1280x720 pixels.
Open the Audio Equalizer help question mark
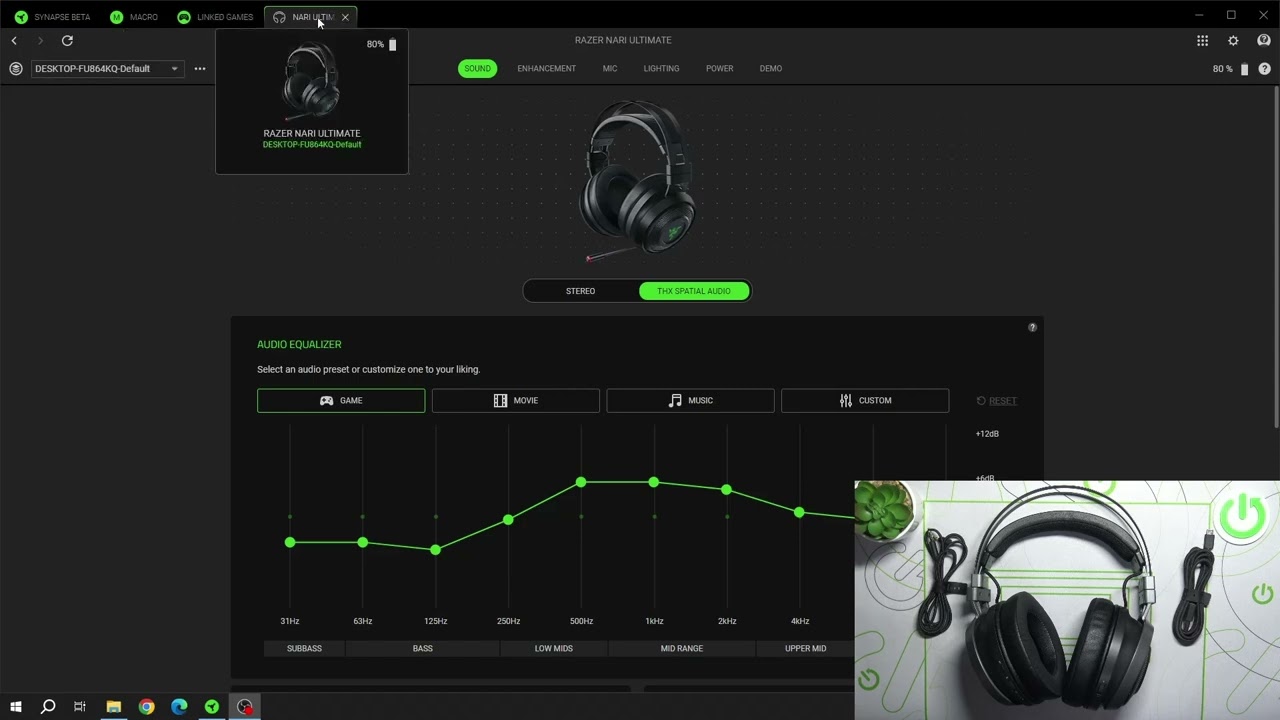1033,327
